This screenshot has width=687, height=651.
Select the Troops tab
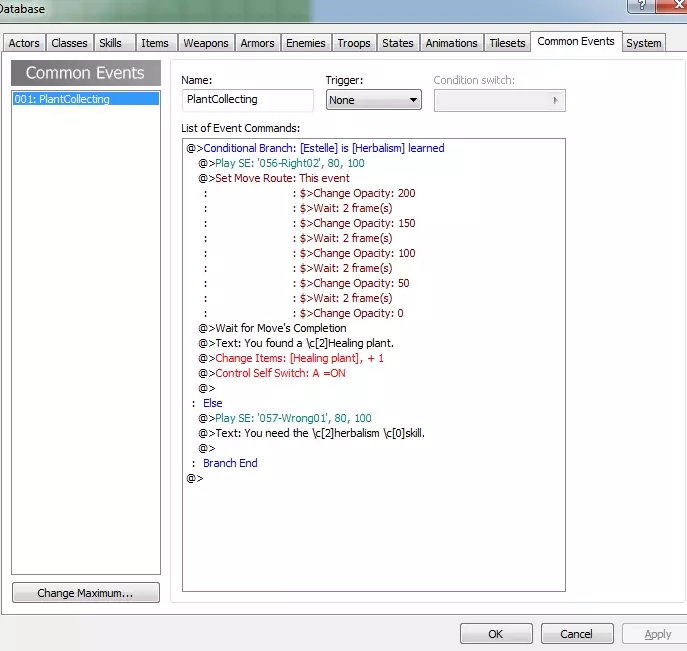[354, 43]
